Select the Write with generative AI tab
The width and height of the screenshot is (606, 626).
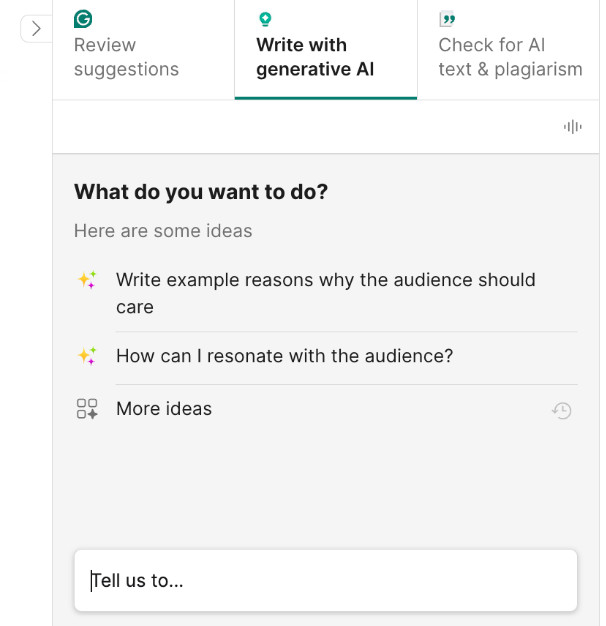326,50
